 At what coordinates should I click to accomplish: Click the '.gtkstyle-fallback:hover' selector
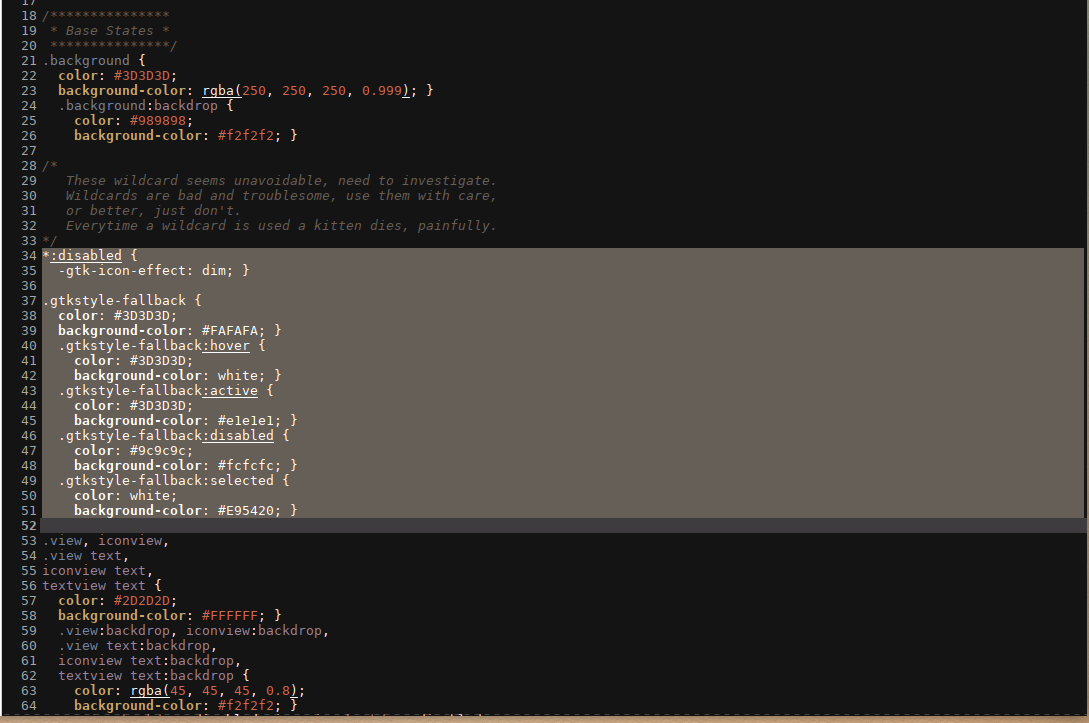[x=153, y=346]
